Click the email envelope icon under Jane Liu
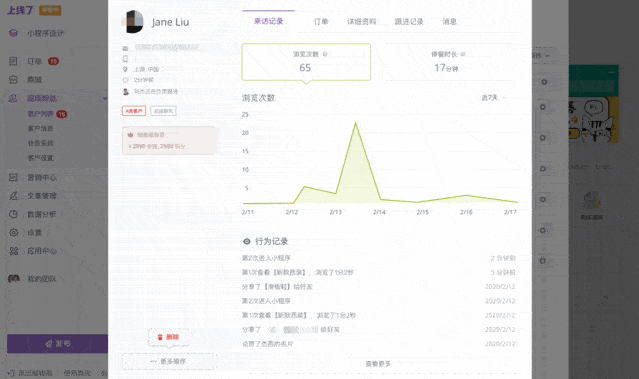 125,48
